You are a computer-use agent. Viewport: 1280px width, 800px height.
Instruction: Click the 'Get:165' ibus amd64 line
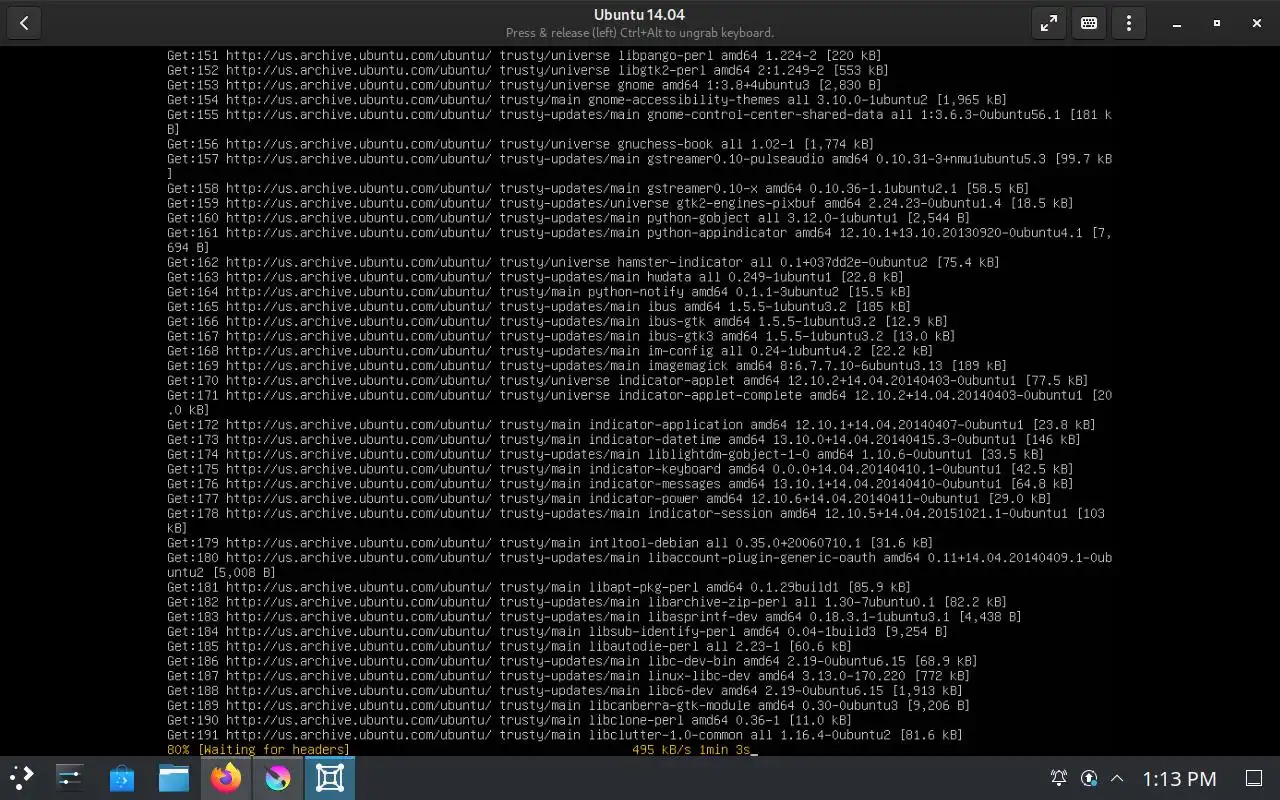pyautogui.click(x=539, y=306)
